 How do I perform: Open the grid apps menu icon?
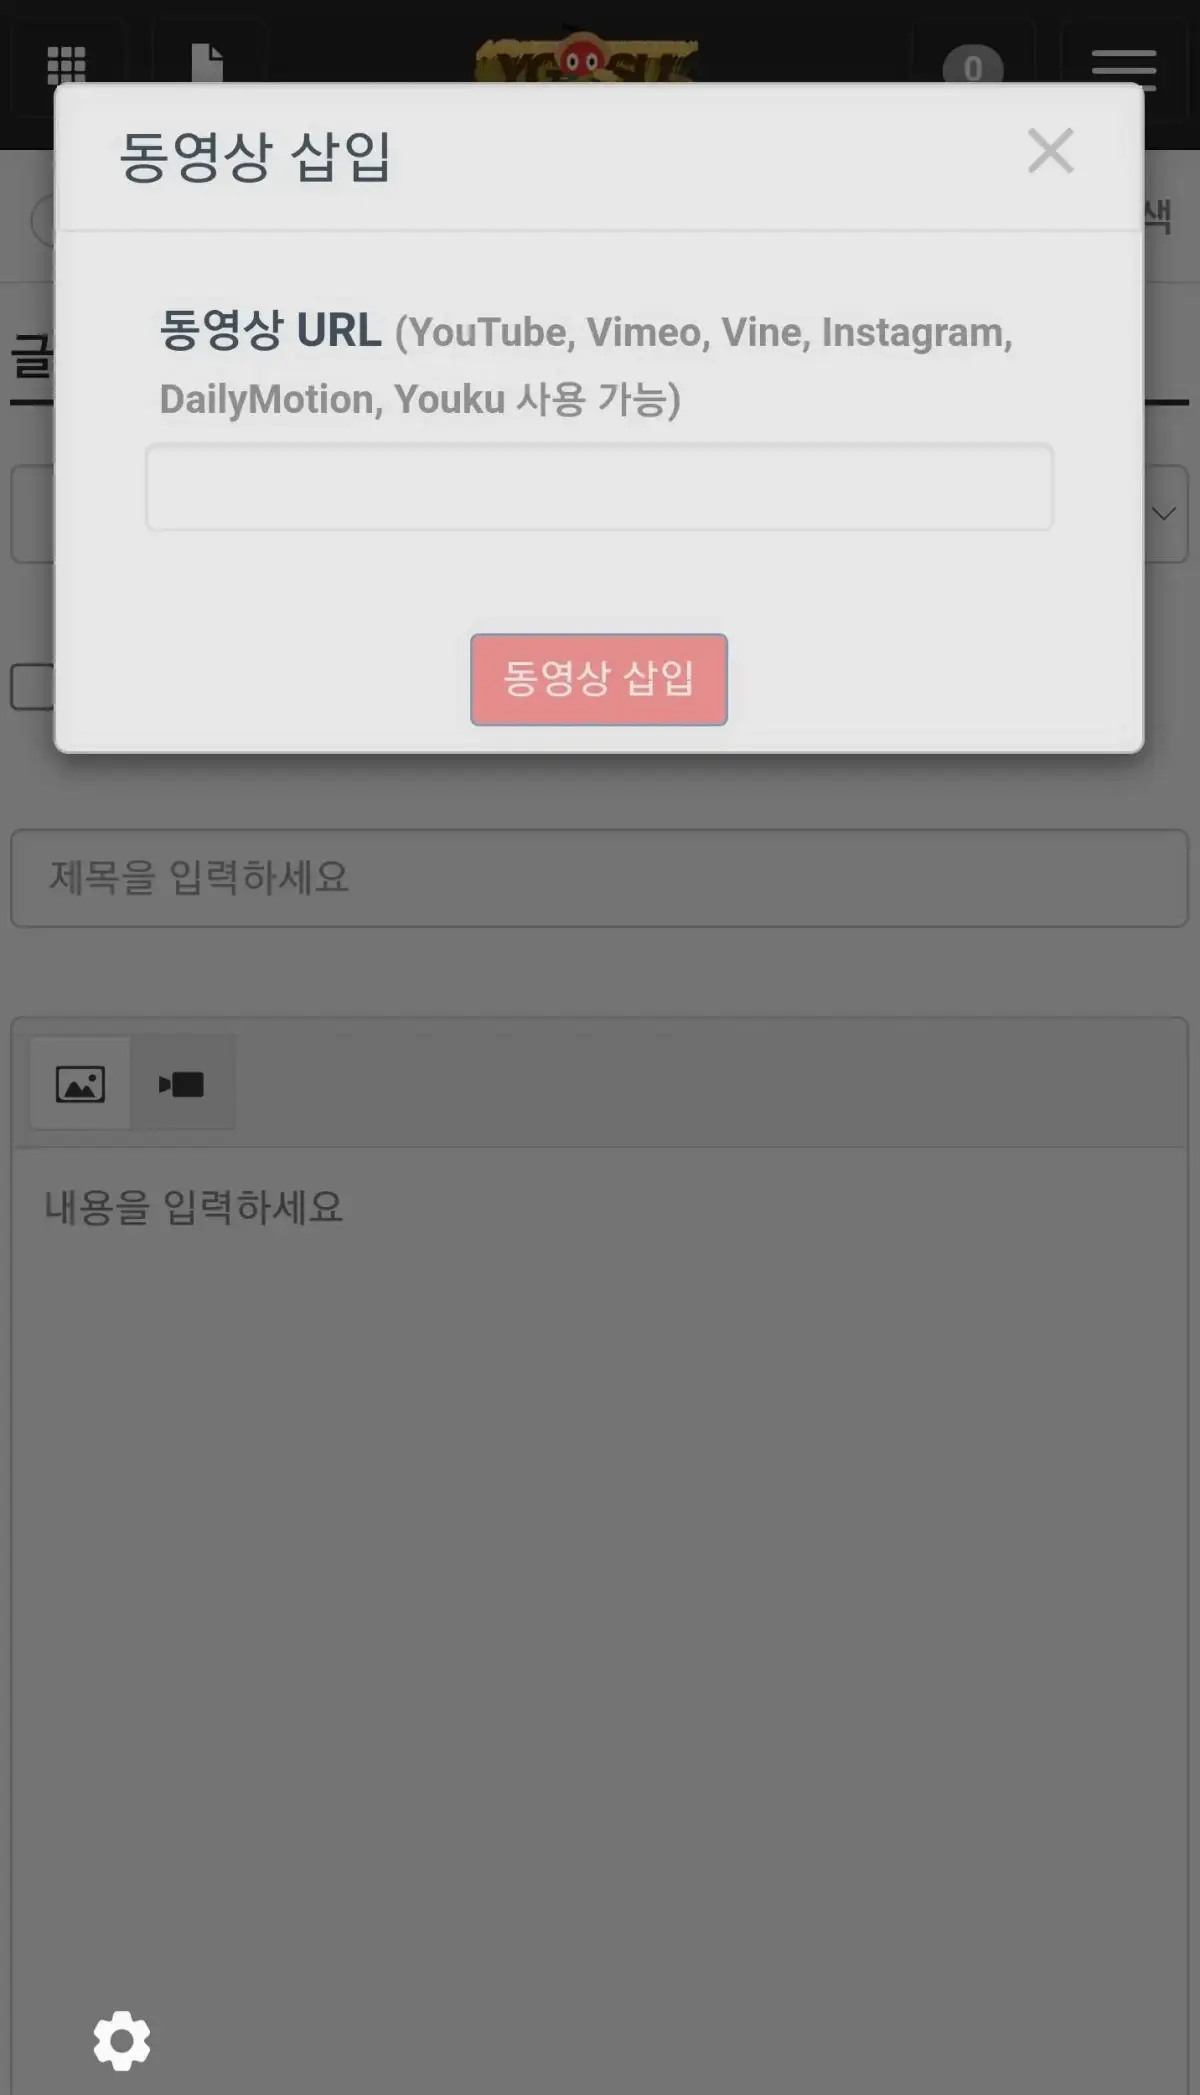67,66
